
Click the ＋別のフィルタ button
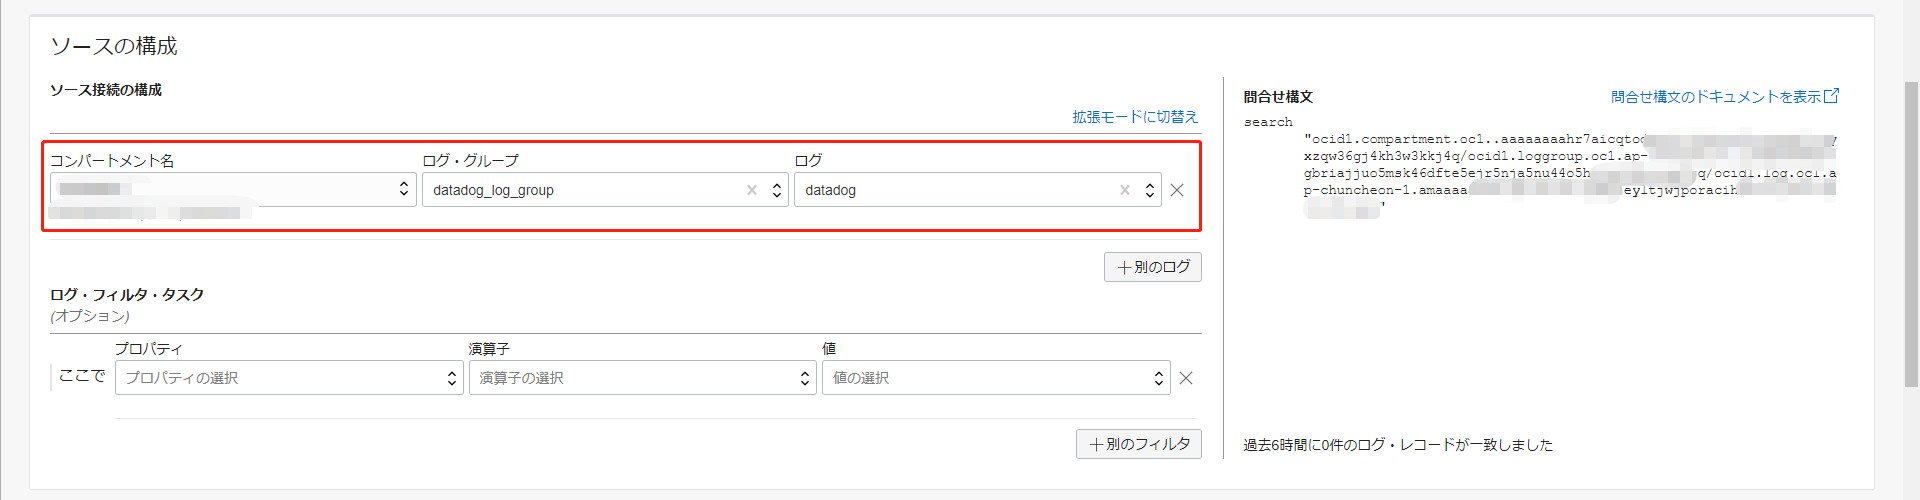point(1139,444)
